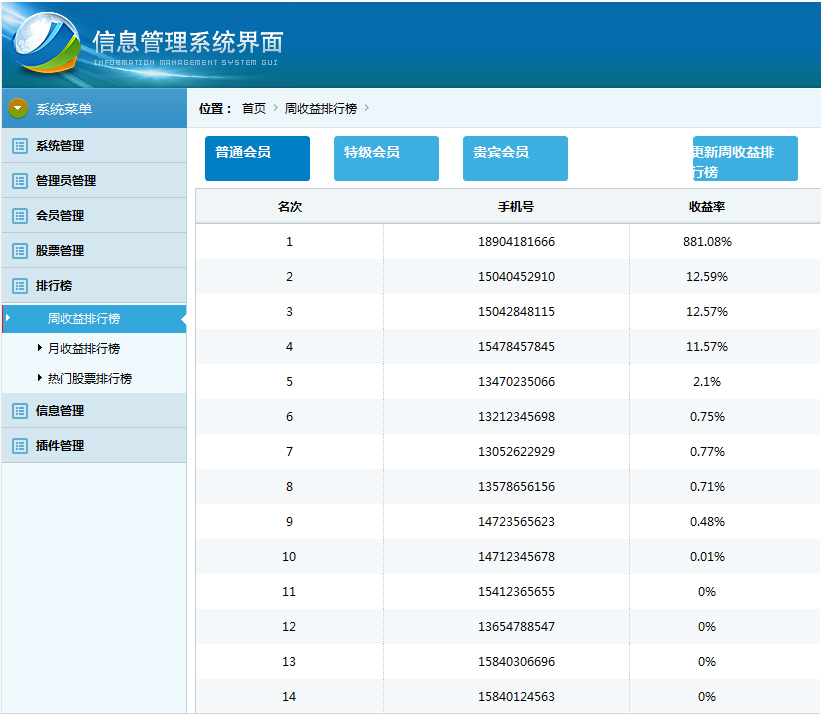Click phone number 18904181666 in first row
The image size is (821, 715).
516,242
